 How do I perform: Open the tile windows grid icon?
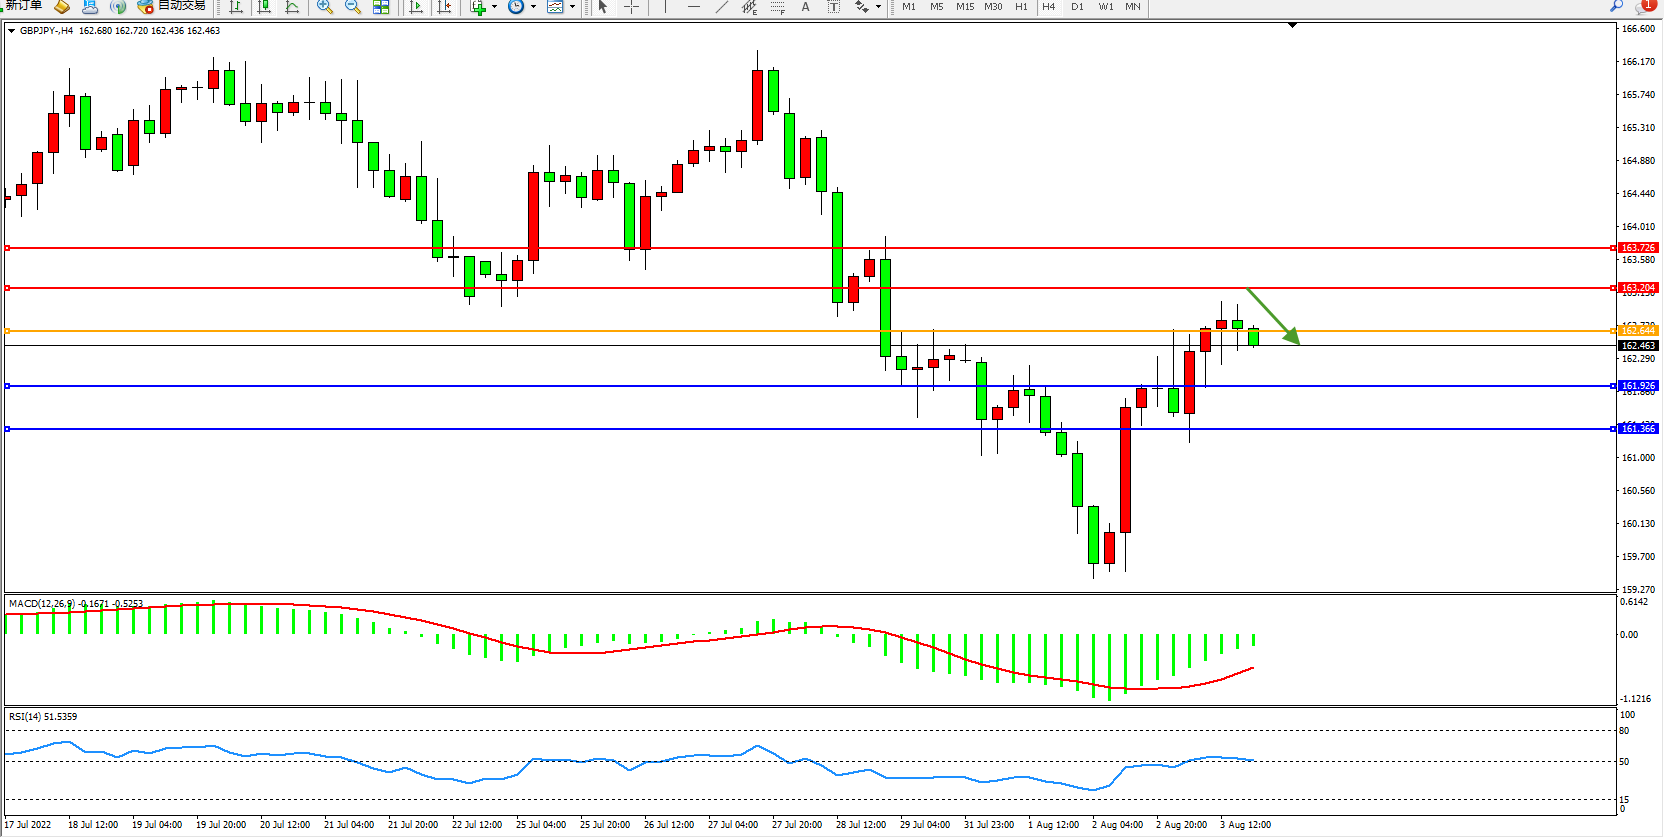point(381,7)
